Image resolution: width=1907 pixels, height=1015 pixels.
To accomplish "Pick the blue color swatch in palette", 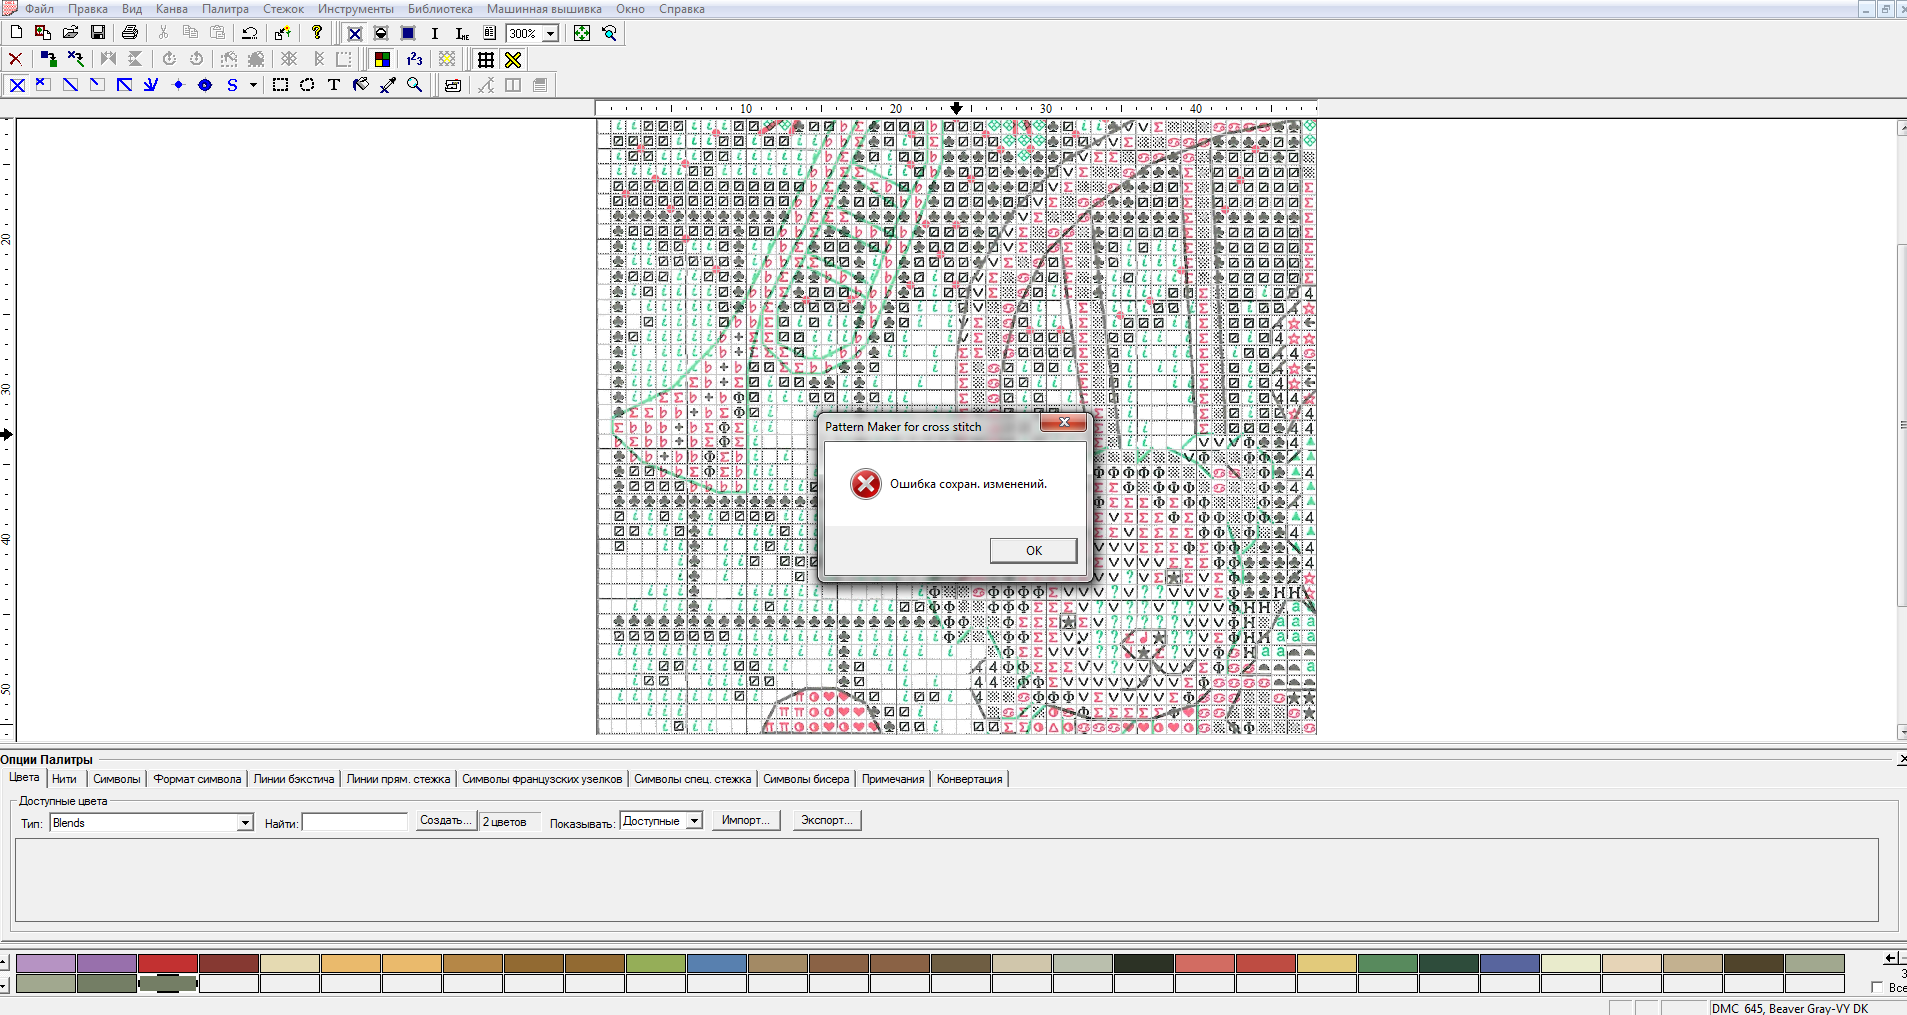I will click(x=716, y=963).
